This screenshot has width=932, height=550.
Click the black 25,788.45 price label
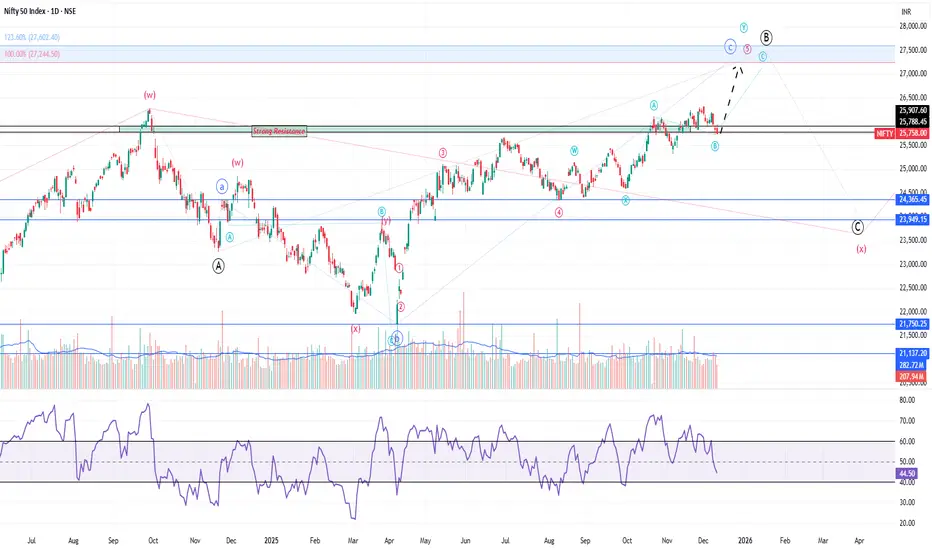pos(913,121)
